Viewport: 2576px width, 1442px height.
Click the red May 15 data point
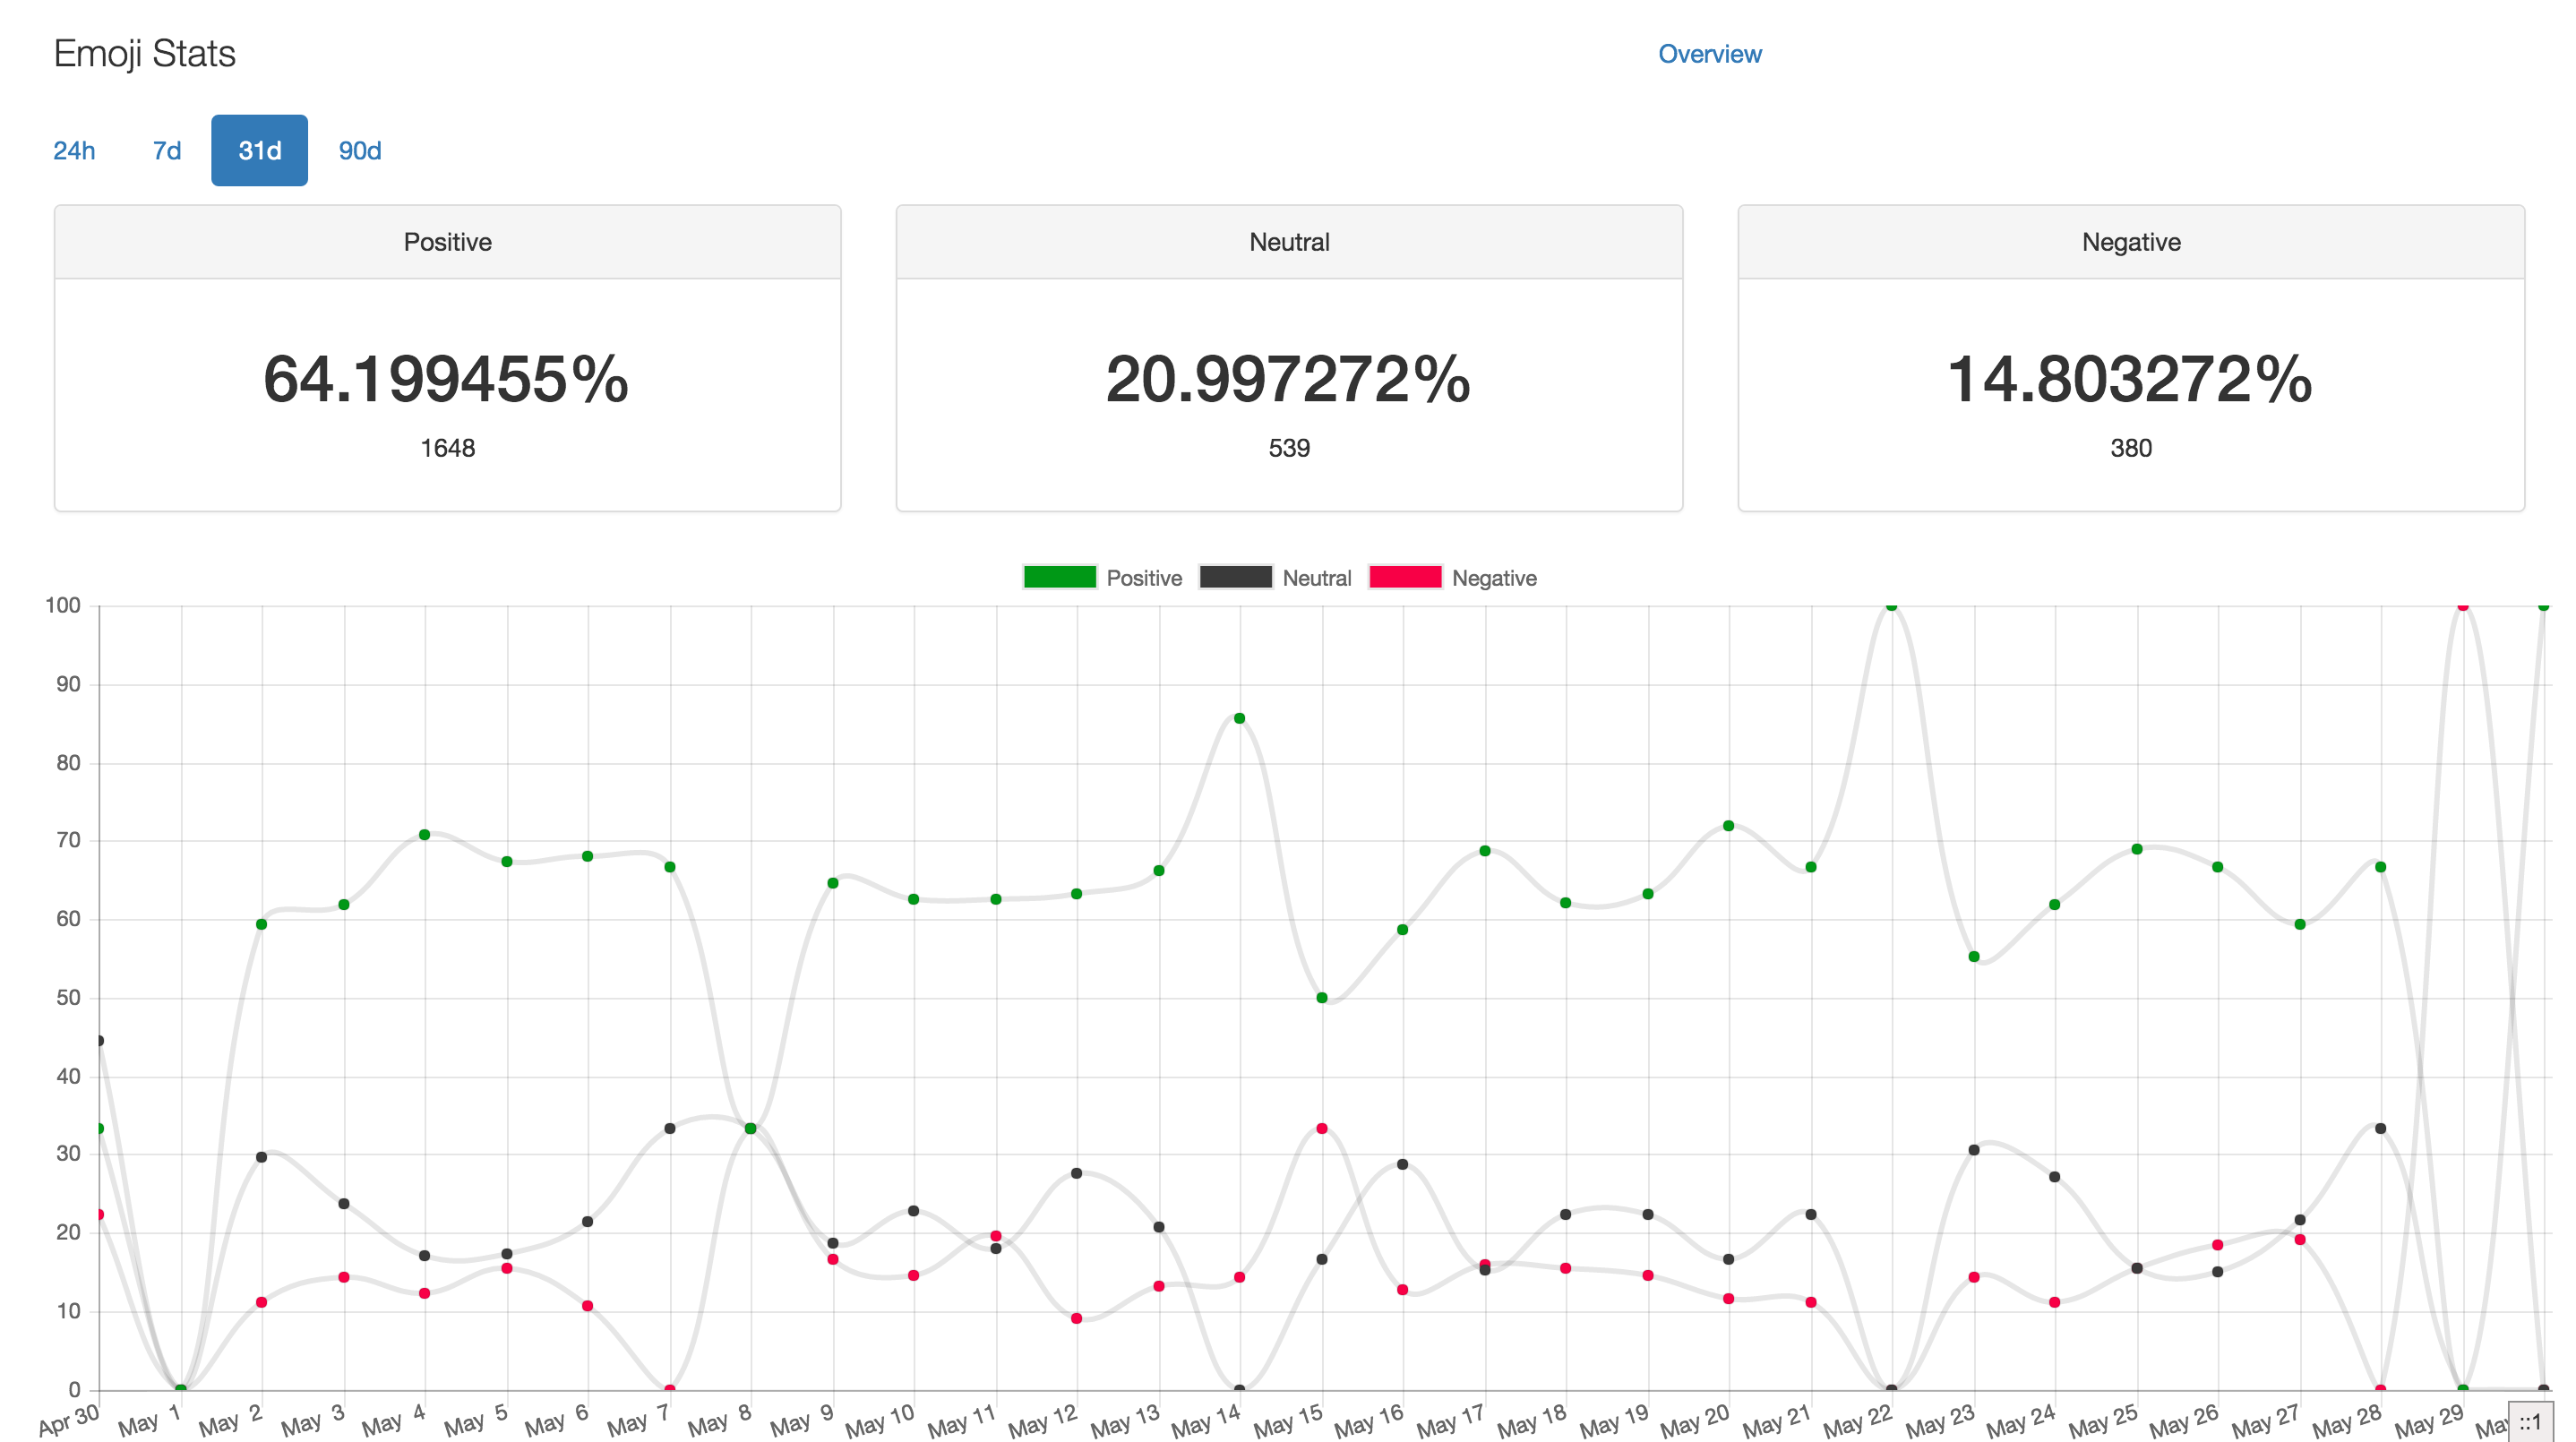[x=1321, y=1129]
